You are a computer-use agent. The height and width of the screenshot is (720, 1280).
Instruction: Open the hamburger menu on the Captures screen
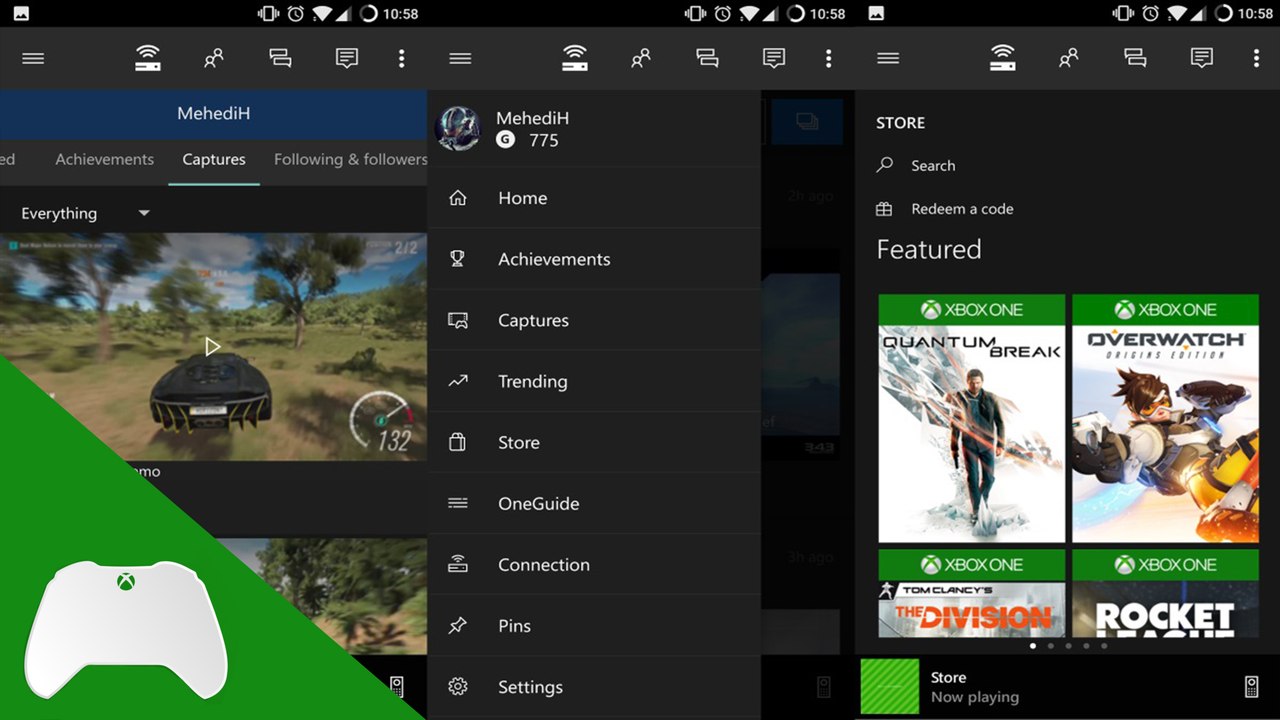pyautogui.click(x=33, y=58)
